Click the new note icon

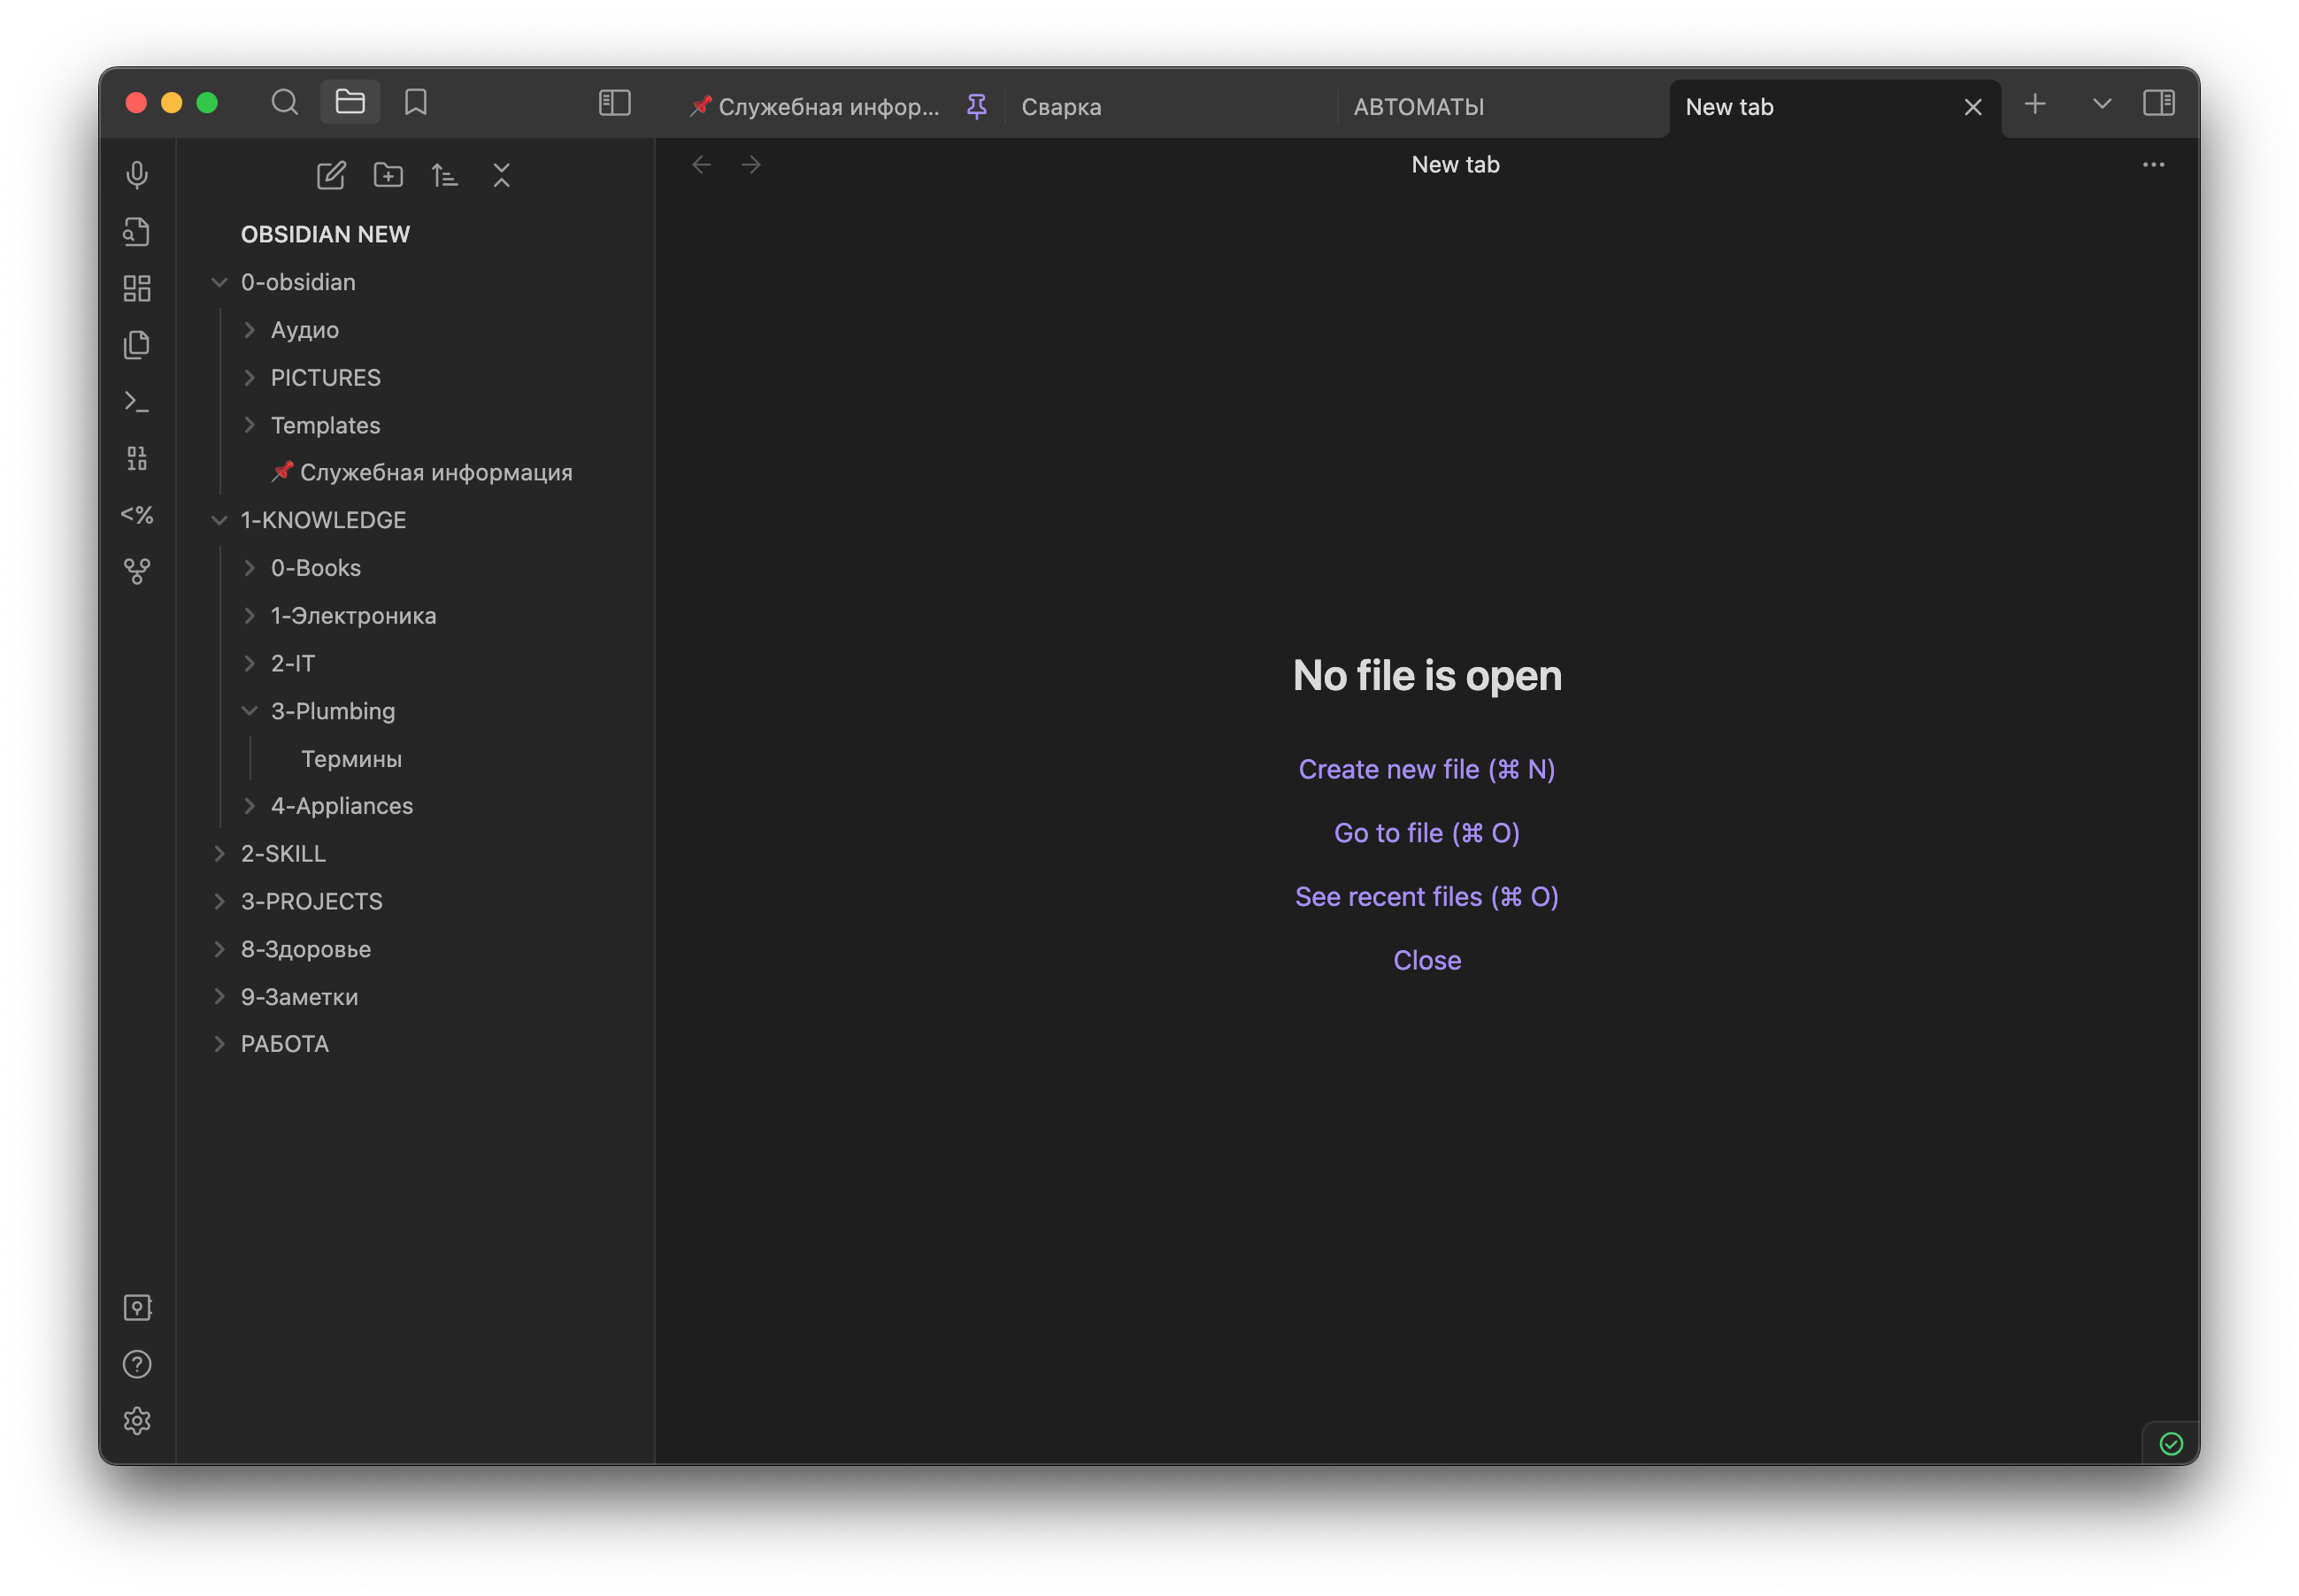(331, 176)
